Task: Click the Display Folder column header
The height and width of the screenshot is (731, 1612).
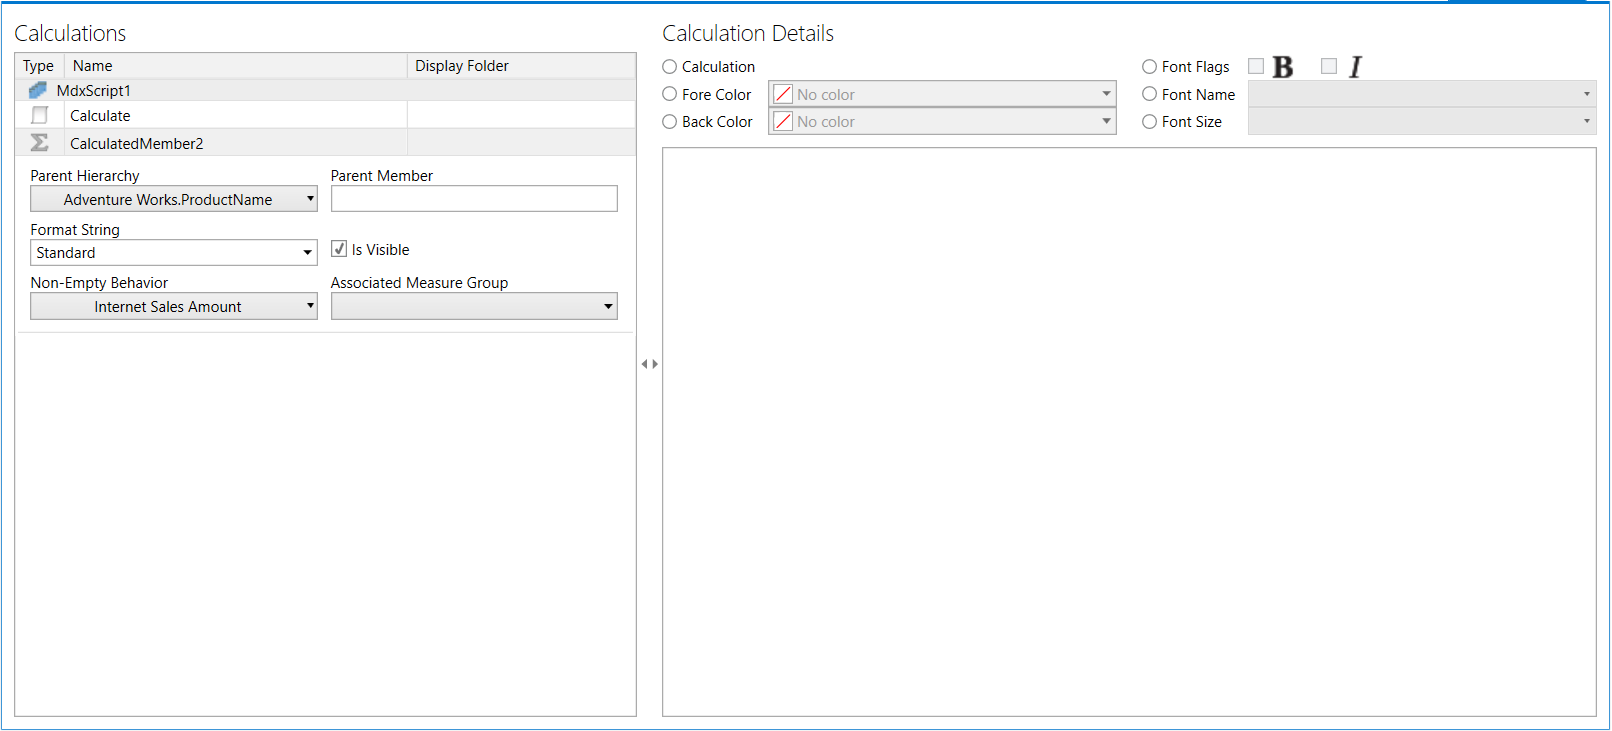Action: [521, 66]
